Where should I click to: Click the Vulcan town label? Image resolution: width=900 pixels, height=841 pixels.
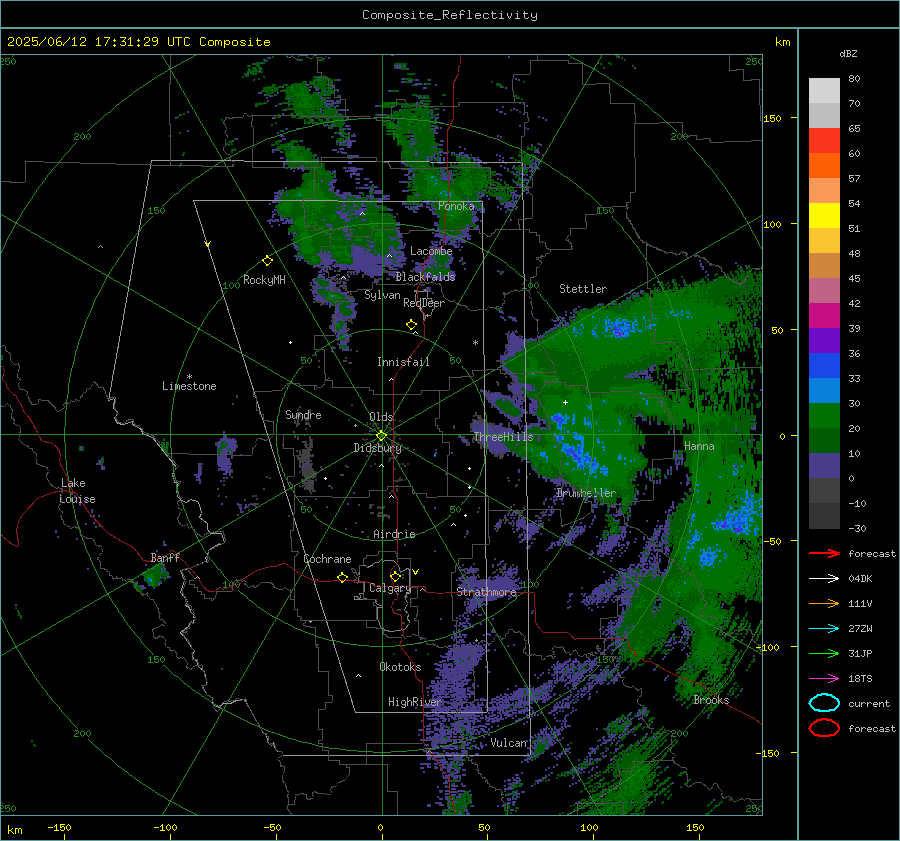tap(509, 743)
